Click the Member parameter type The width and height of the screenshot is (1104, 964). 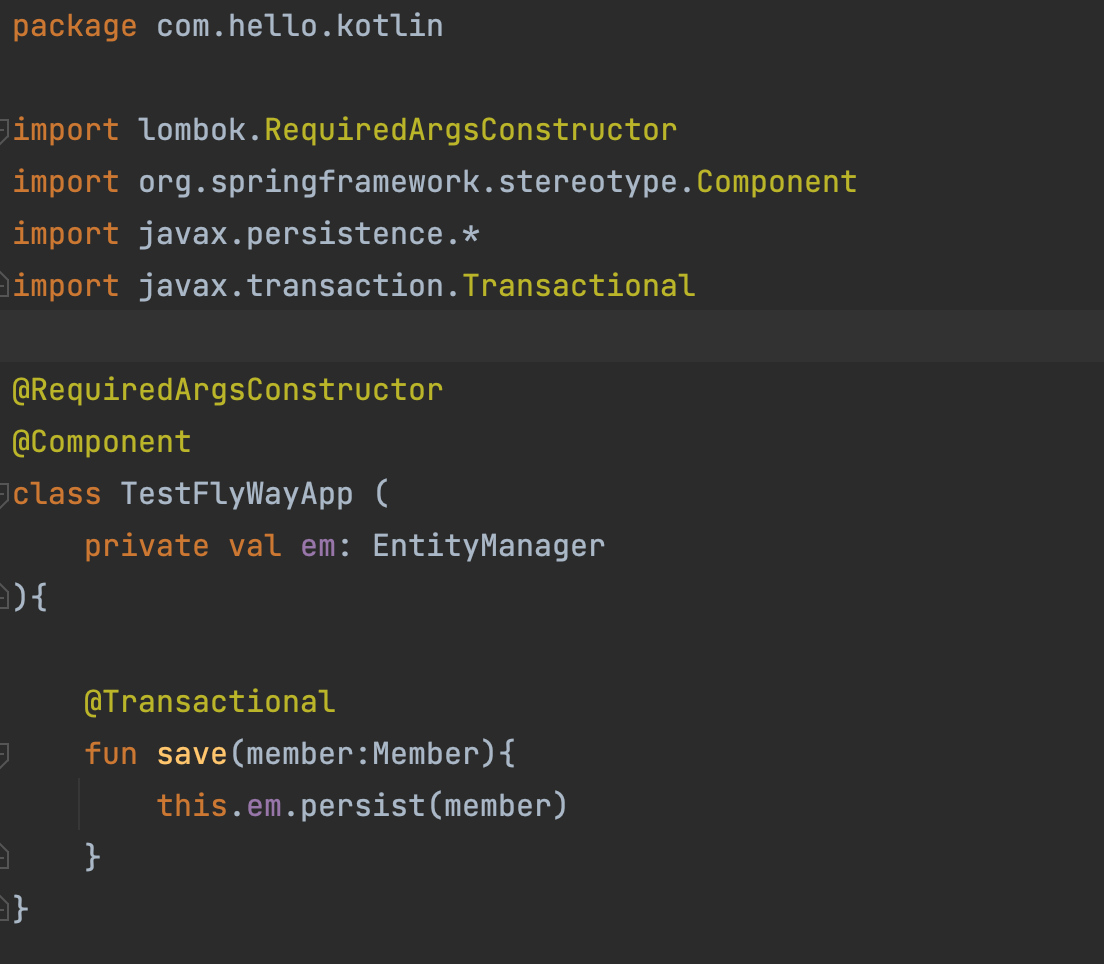click(x=426, y=753)
